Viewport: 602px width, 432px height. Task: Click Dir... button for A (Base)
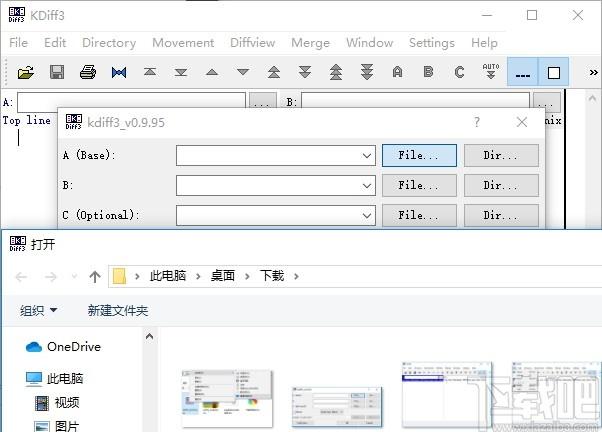click(x=501, y=156)
